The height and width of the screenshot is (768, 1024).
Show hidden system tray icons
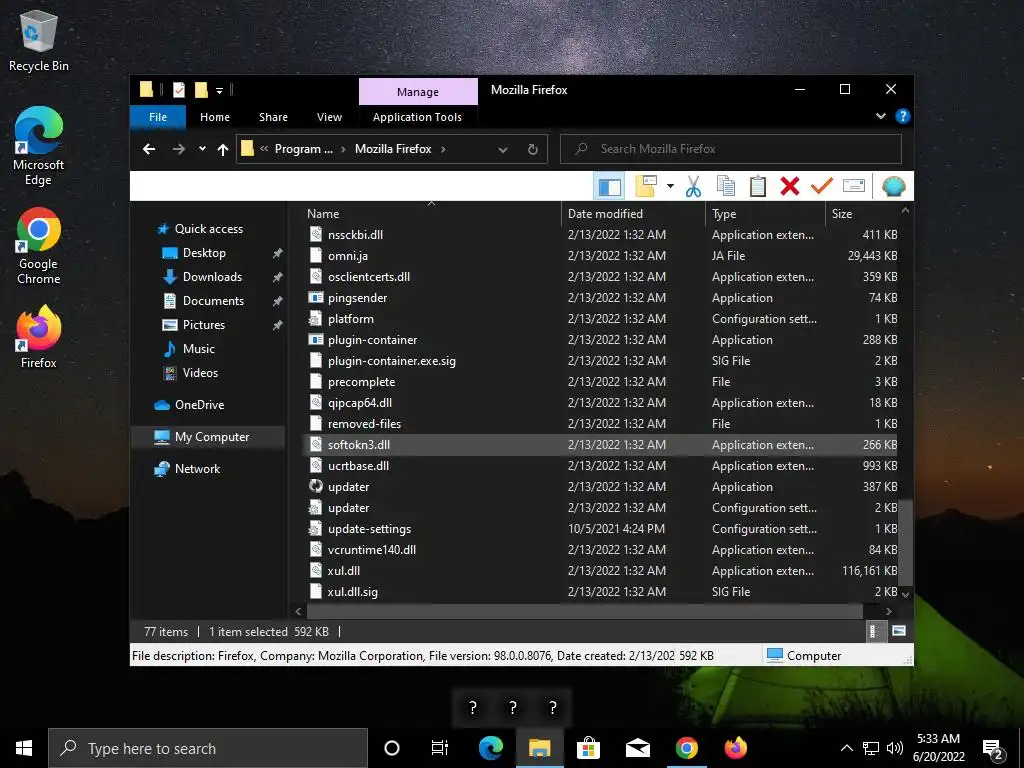846,748
